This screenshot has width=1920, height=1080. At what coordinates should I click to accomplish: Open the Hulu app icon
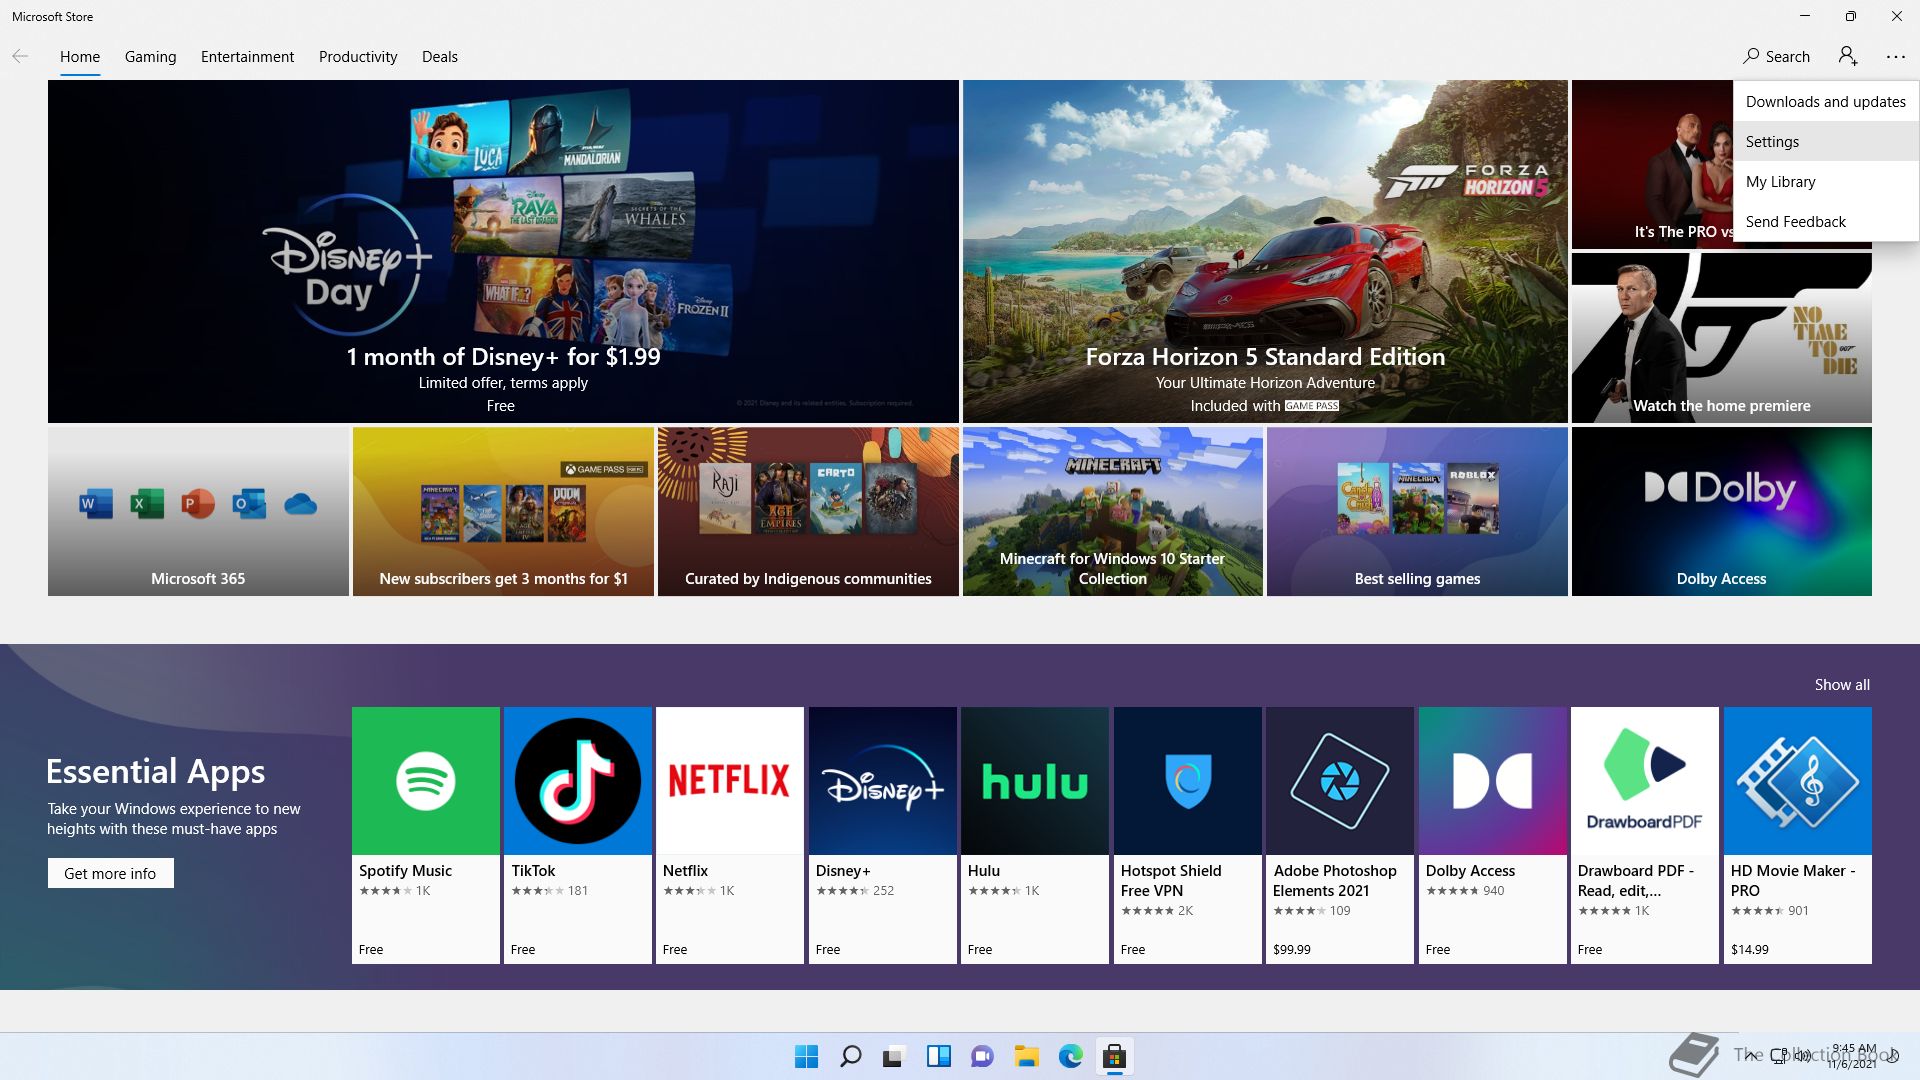click(x=1035, y=781)
